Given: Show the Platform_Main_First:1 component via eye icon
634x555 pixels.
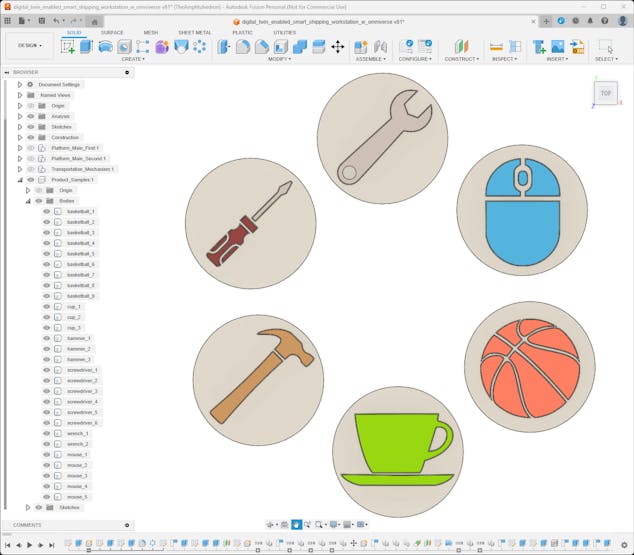Looking at the screenshot, I should [30, 148].
